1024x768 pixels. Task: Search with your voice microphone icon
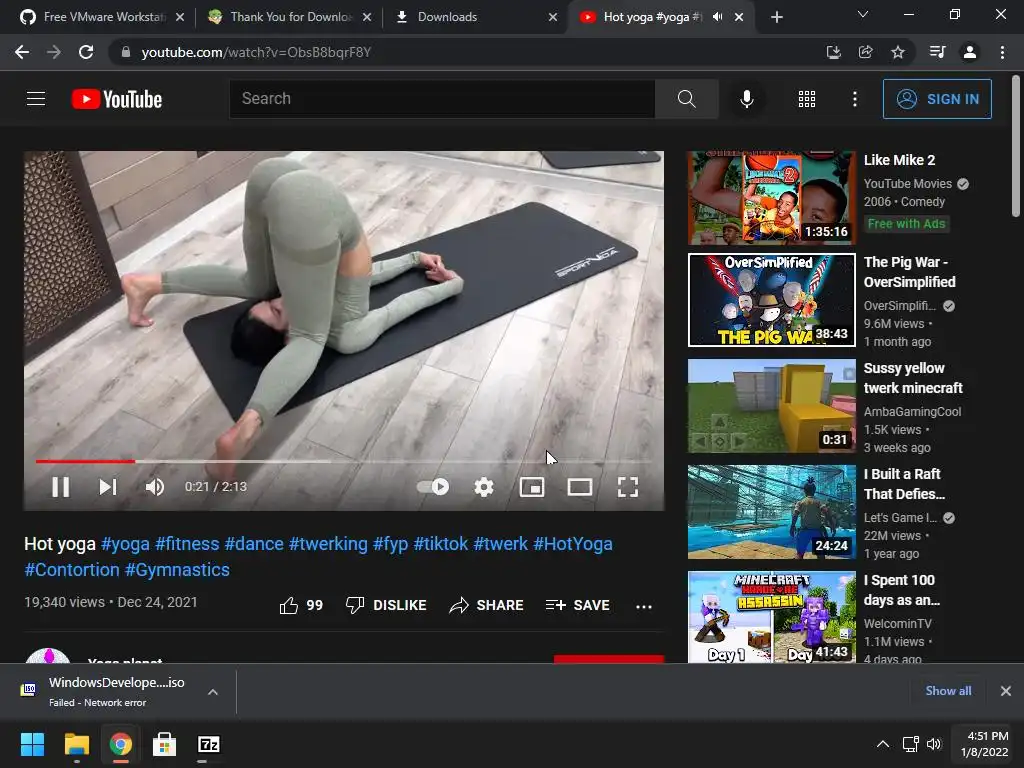[746, 99]
